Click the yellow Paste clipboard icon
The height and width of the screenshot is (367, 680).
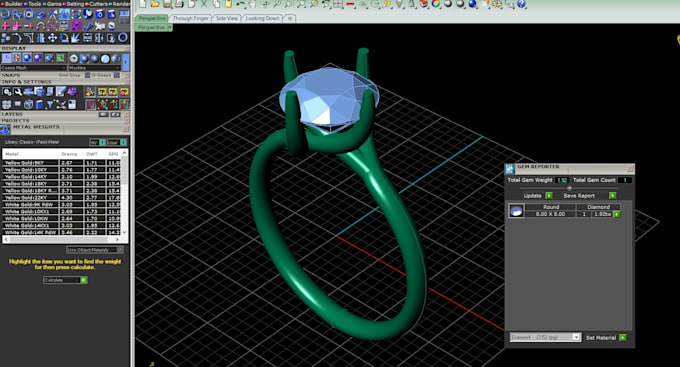pos(229,4)
